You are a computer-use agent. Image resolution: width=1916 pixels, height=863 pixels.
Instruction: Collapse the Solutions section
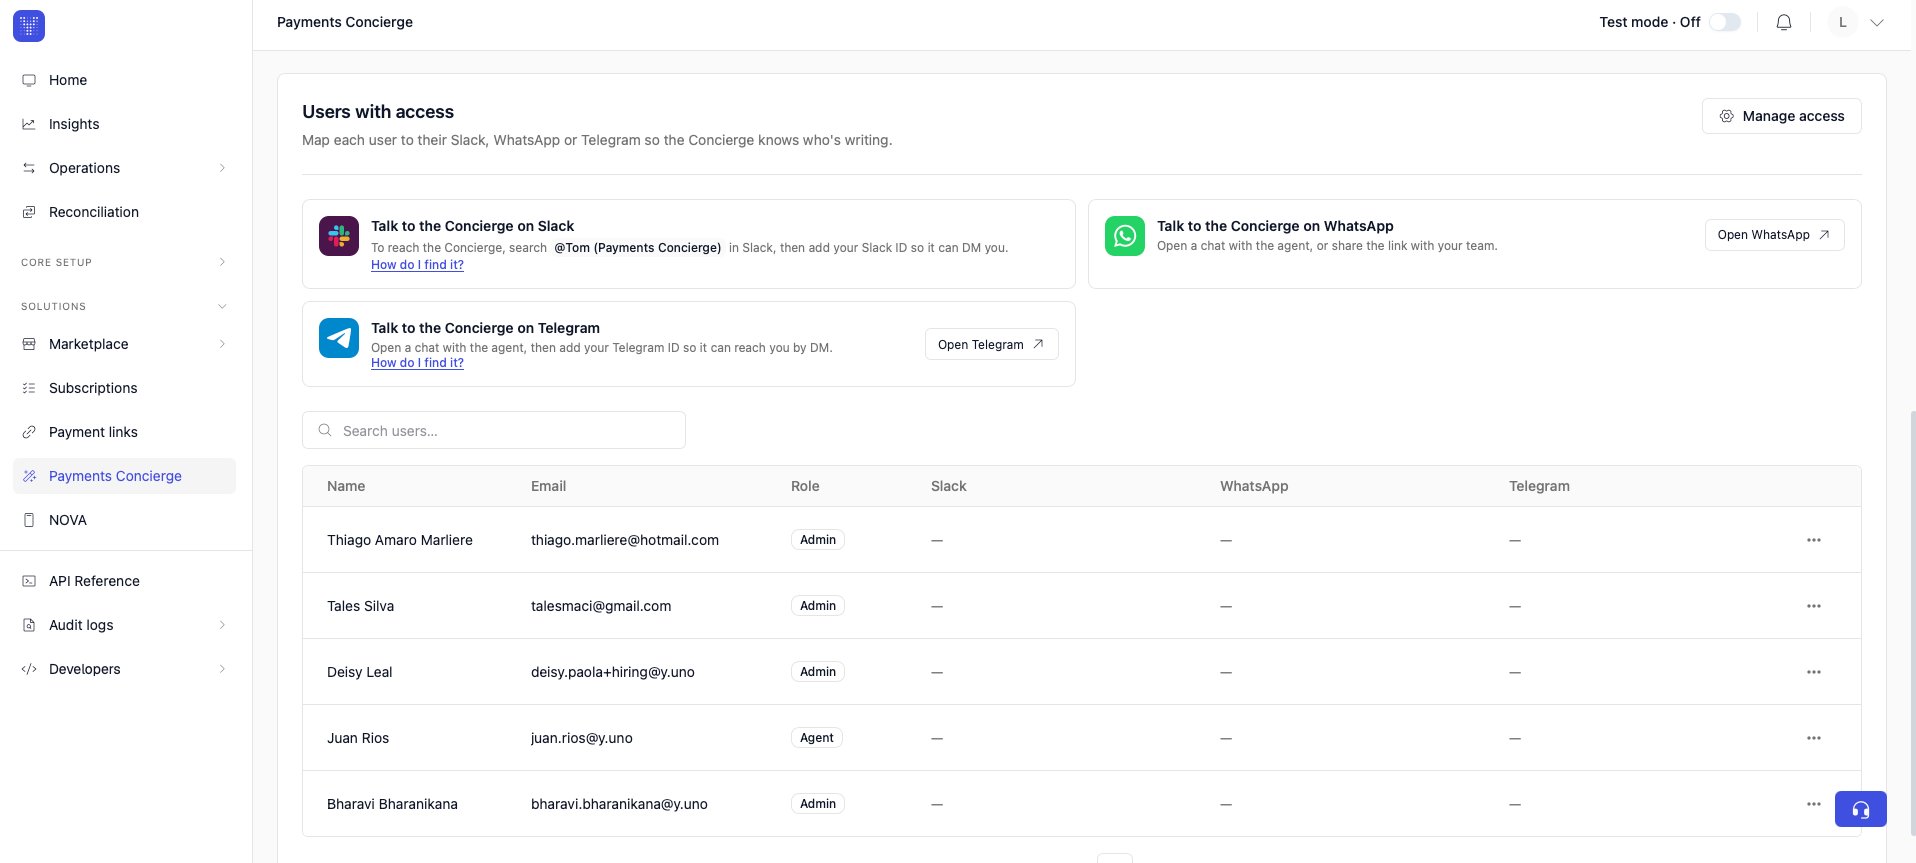(222, 306)
